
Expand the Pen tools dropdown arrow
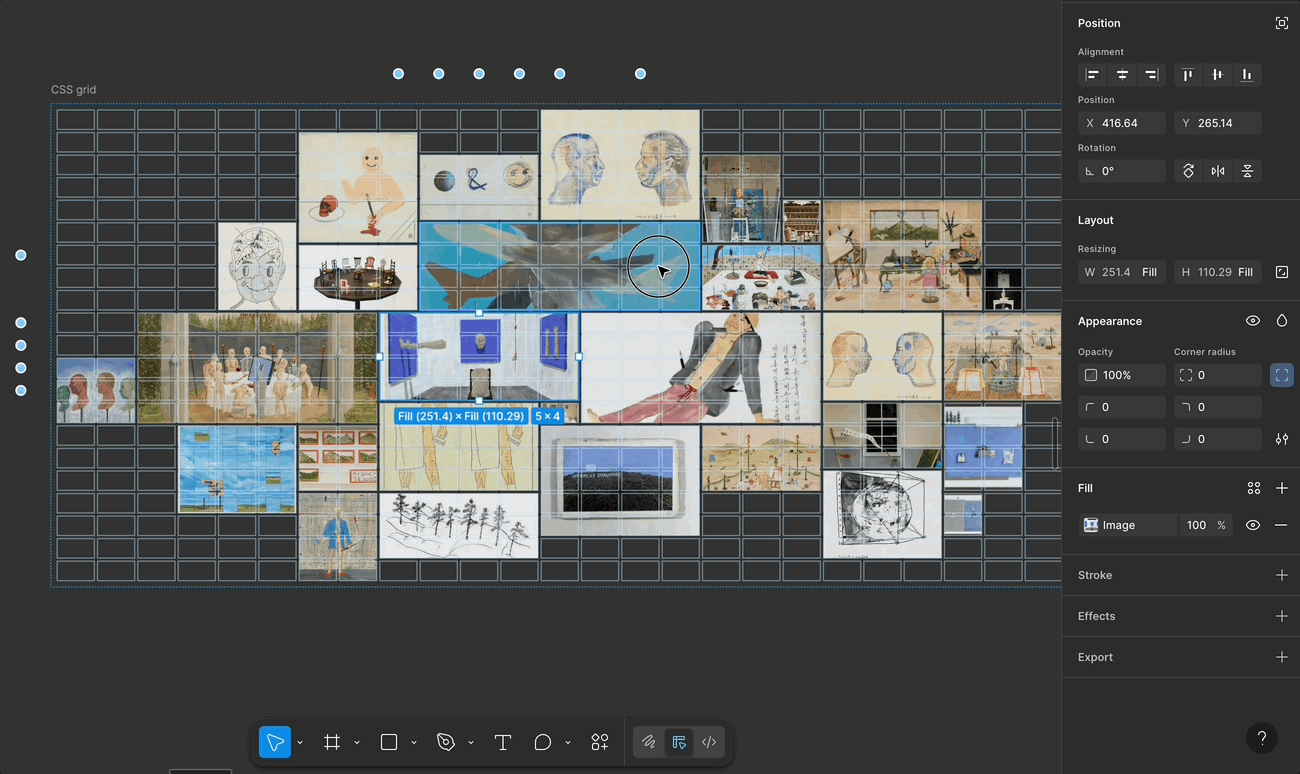[x=471, y=743]
